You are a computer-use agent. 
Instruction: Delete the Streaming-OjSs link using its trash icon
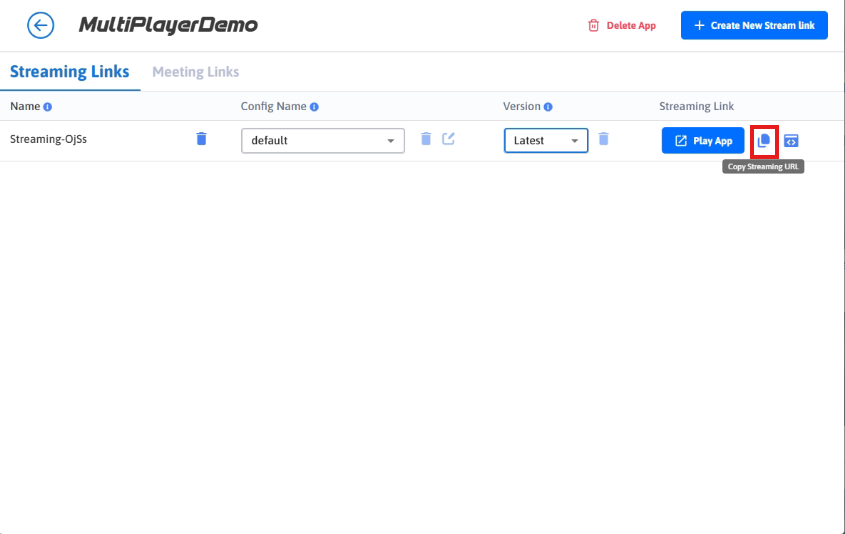201,139
